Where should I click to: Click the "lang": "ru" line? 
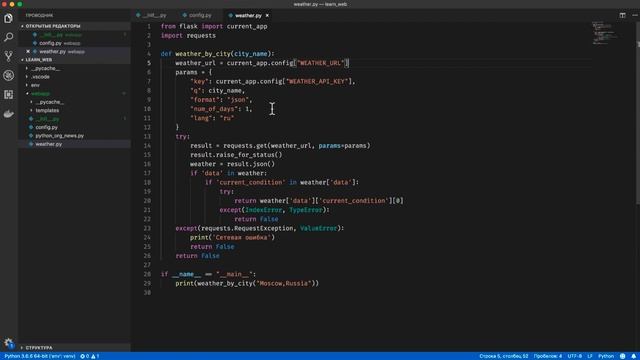point(212,118)
